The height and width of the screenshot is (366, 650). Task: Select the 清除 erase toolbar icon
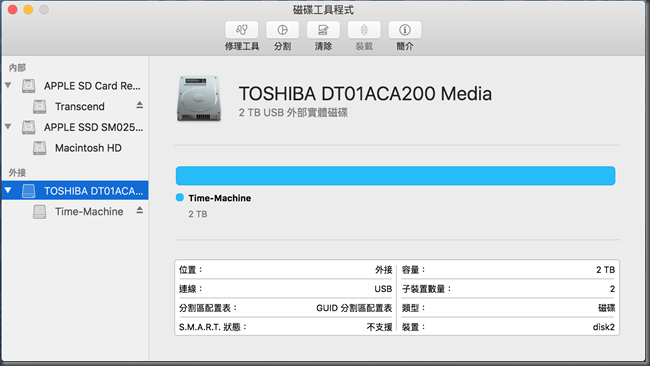pyautogui.click(x=323, y=30)
